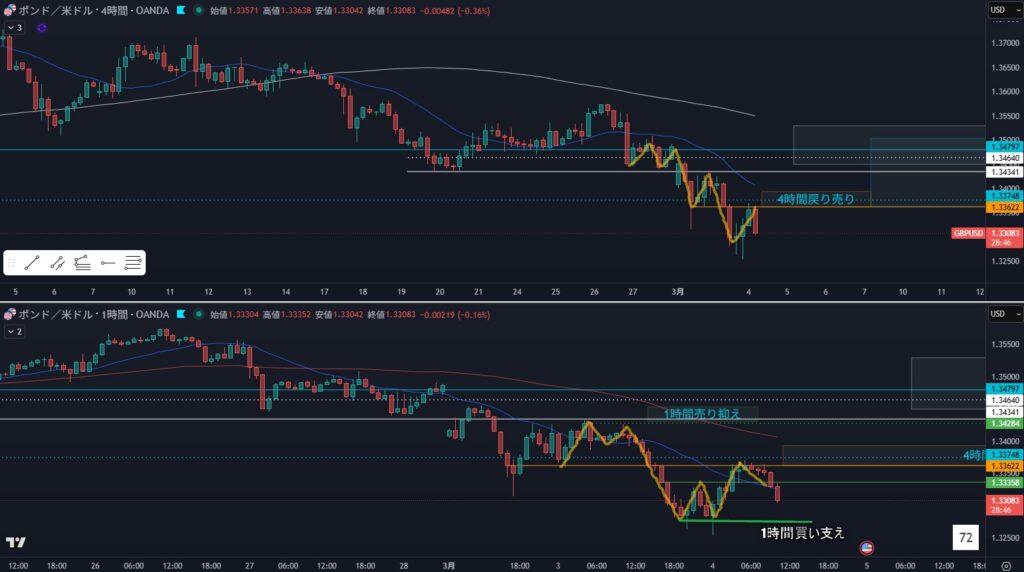
Task: Open the US economic event flag marker
Action: (866, 548)
